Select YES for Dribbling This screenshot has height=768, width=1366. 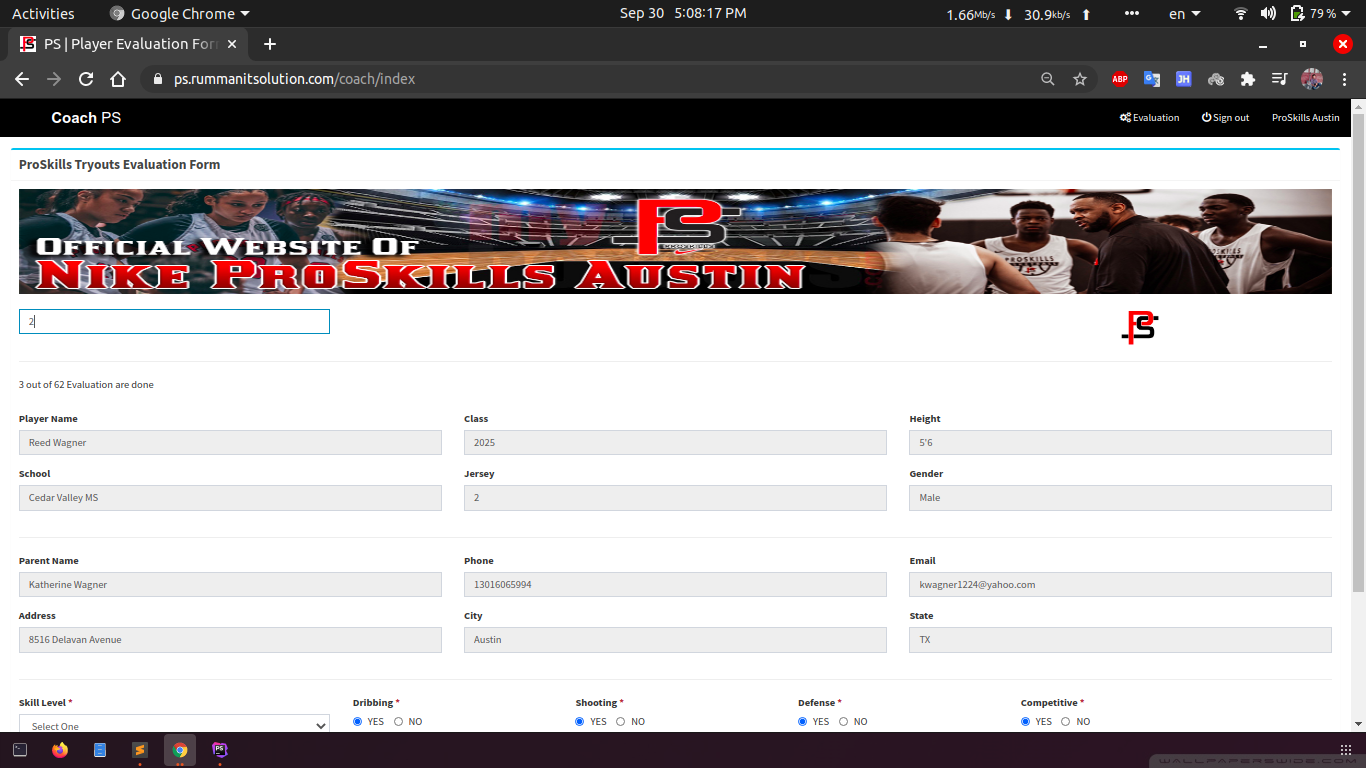(358, 722)
